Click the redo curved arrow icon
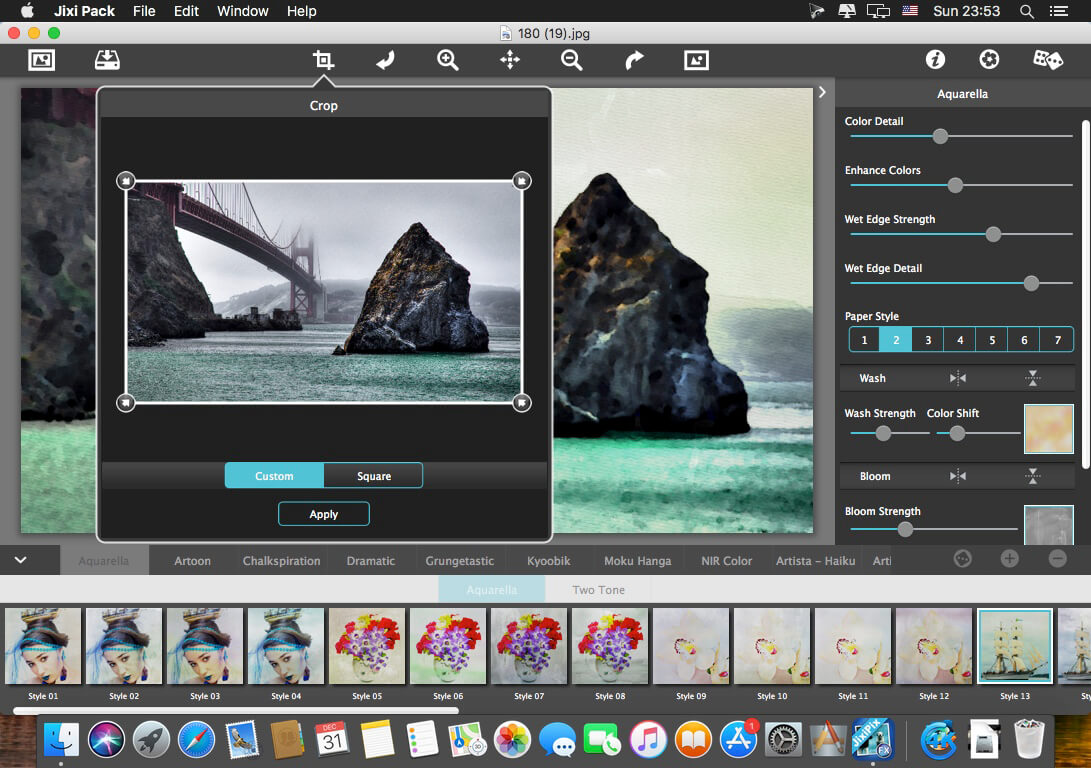Image resolution: width=1091 pixels, height=768 pixels. (x=634, y=60)
